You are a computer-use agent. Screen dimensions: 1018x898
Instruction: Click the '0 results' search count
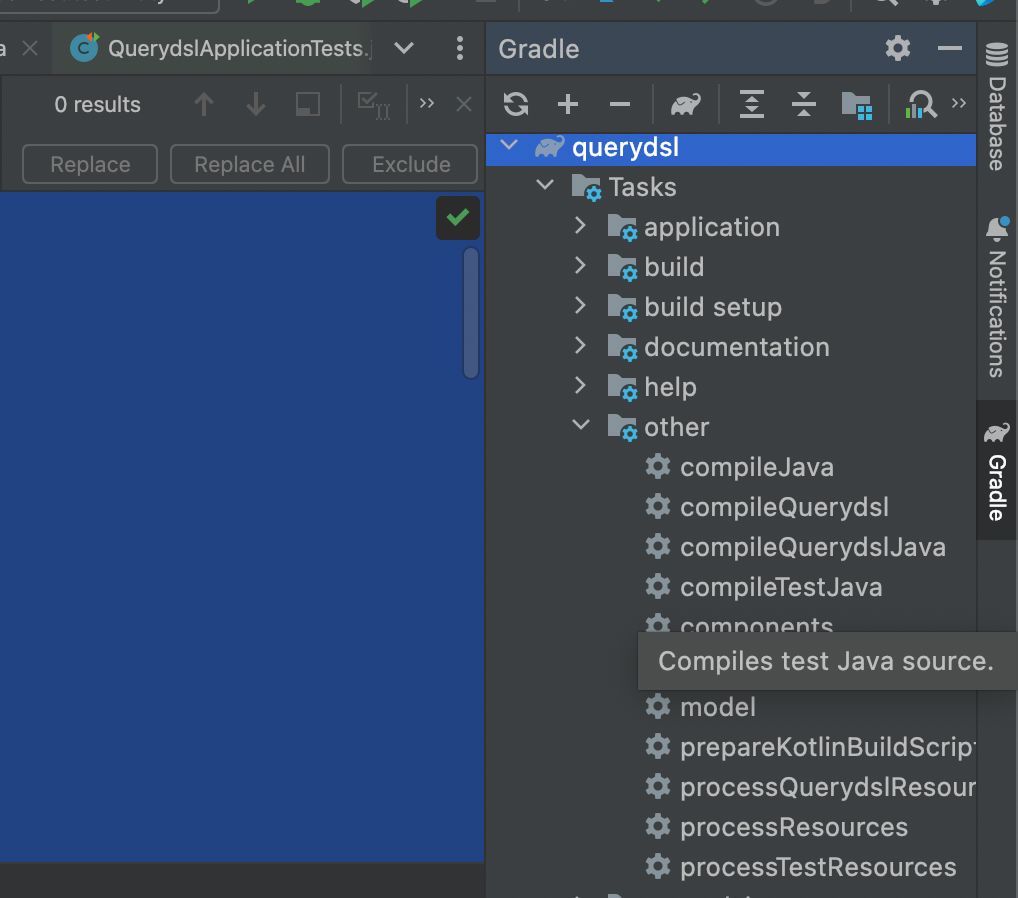(x=97, y=105)
